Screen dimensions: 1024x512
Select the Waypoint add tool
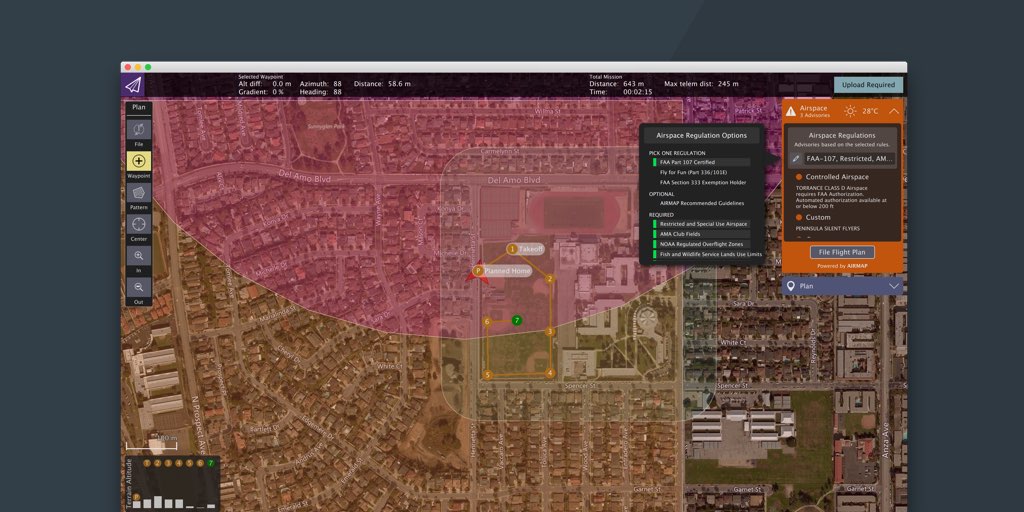point(138,161)
